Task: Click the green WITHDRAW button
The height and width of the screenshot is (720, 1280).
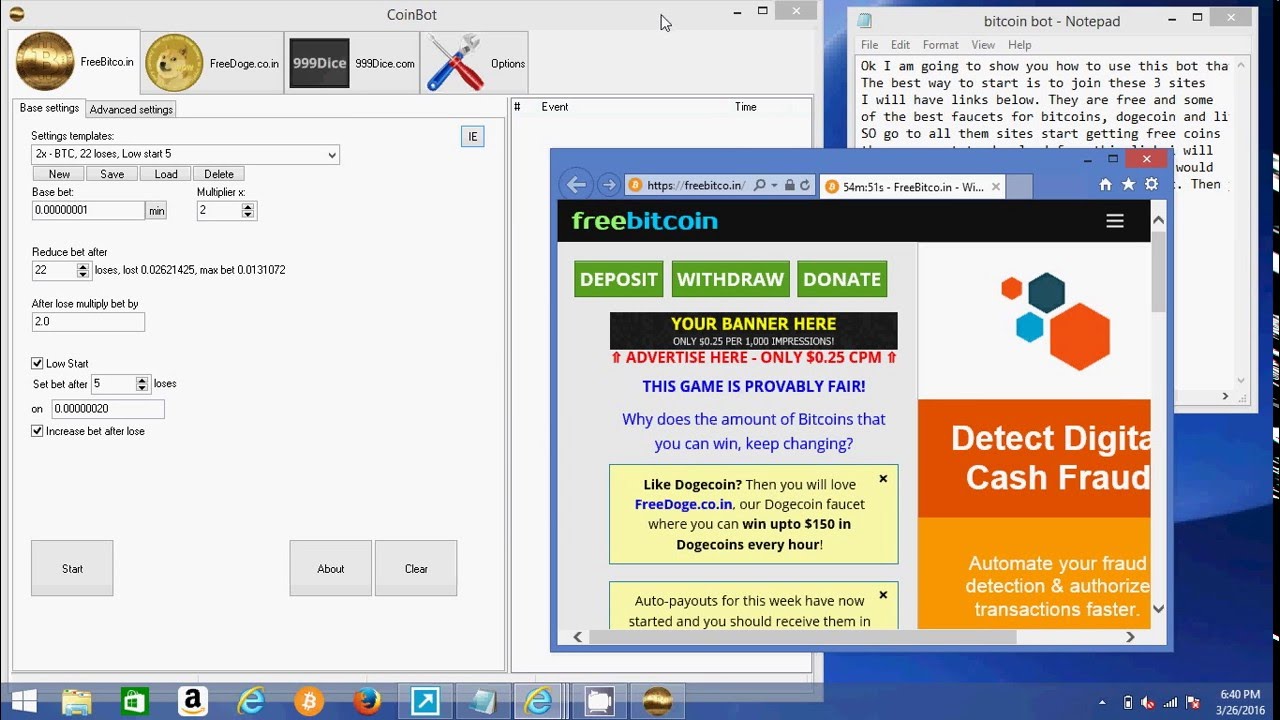Action: point(730,279)
